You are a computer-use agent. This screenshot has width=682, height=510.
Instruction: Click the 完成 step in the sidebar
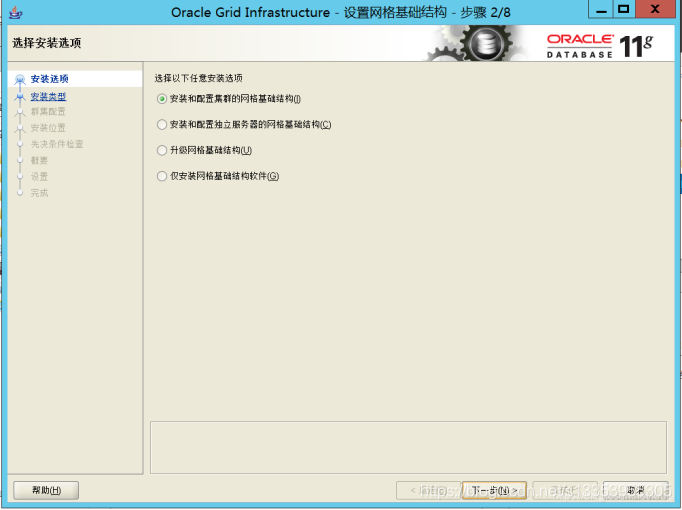point(39,193)
